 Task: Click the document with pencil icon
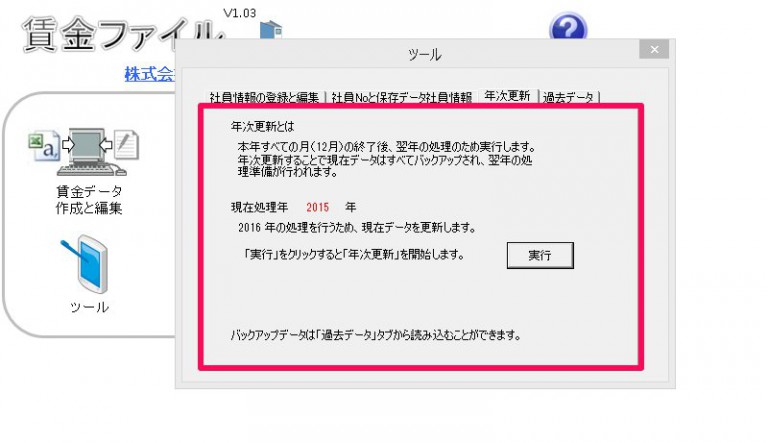[x=126, y=144]
